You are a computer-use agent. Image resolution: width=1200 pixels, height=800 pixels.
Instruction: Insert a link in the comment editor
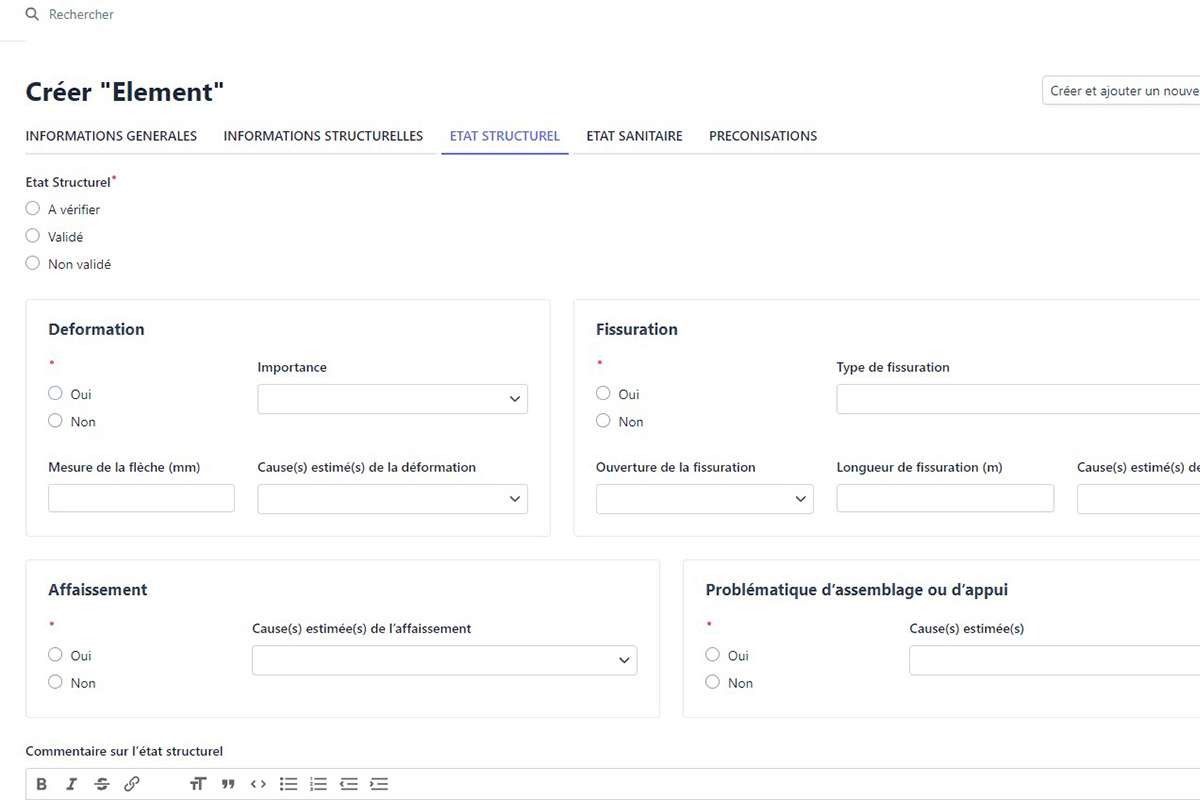[132, 784]
